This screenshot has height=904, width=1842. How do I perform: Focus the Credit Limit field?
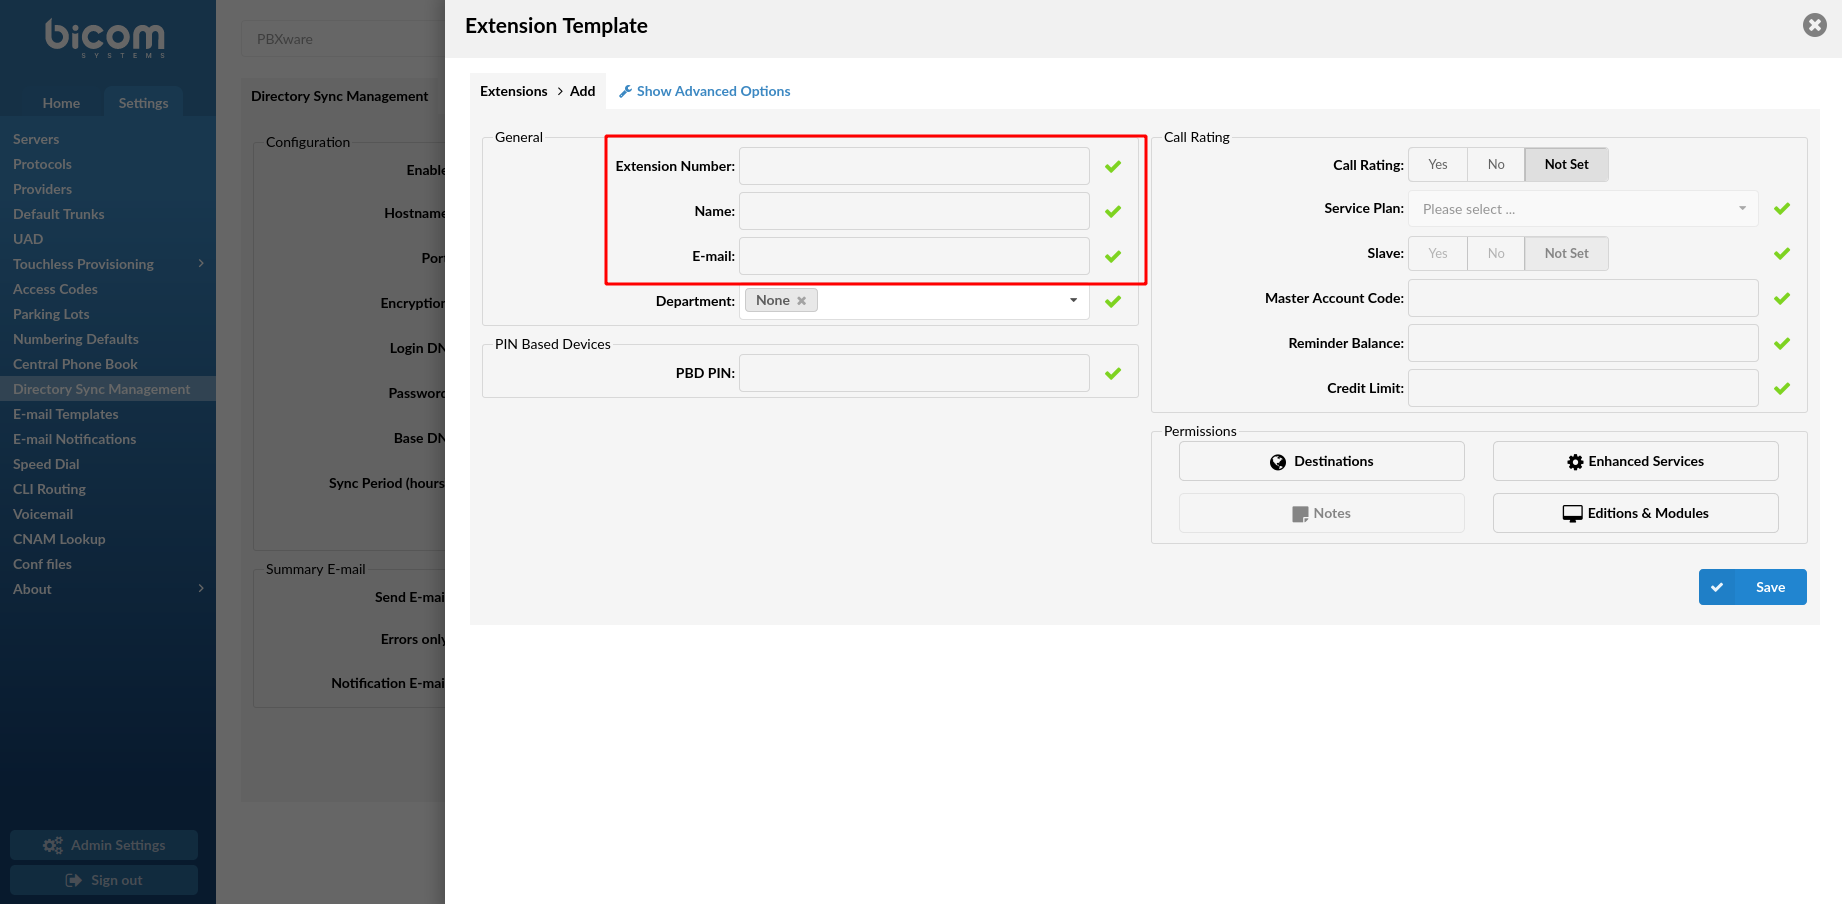[x=1583, y=388]
